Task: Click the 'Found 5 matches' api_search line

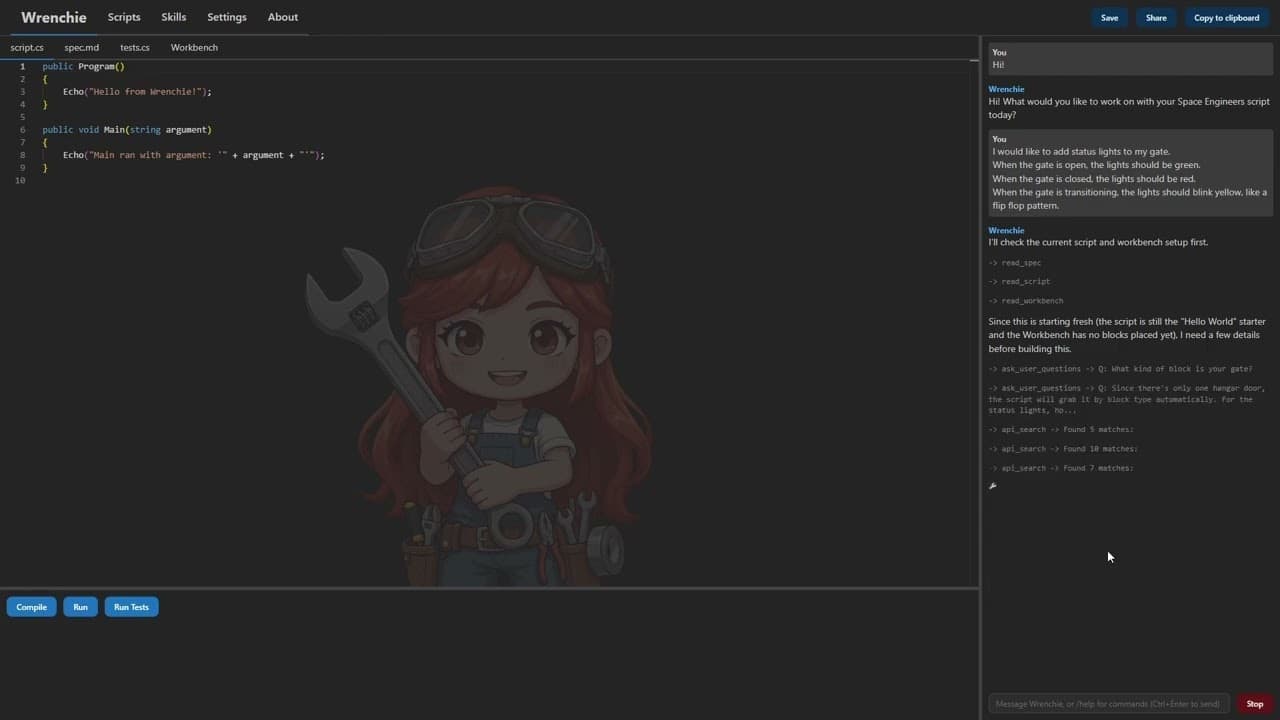Action: (x=1061, y=429)
